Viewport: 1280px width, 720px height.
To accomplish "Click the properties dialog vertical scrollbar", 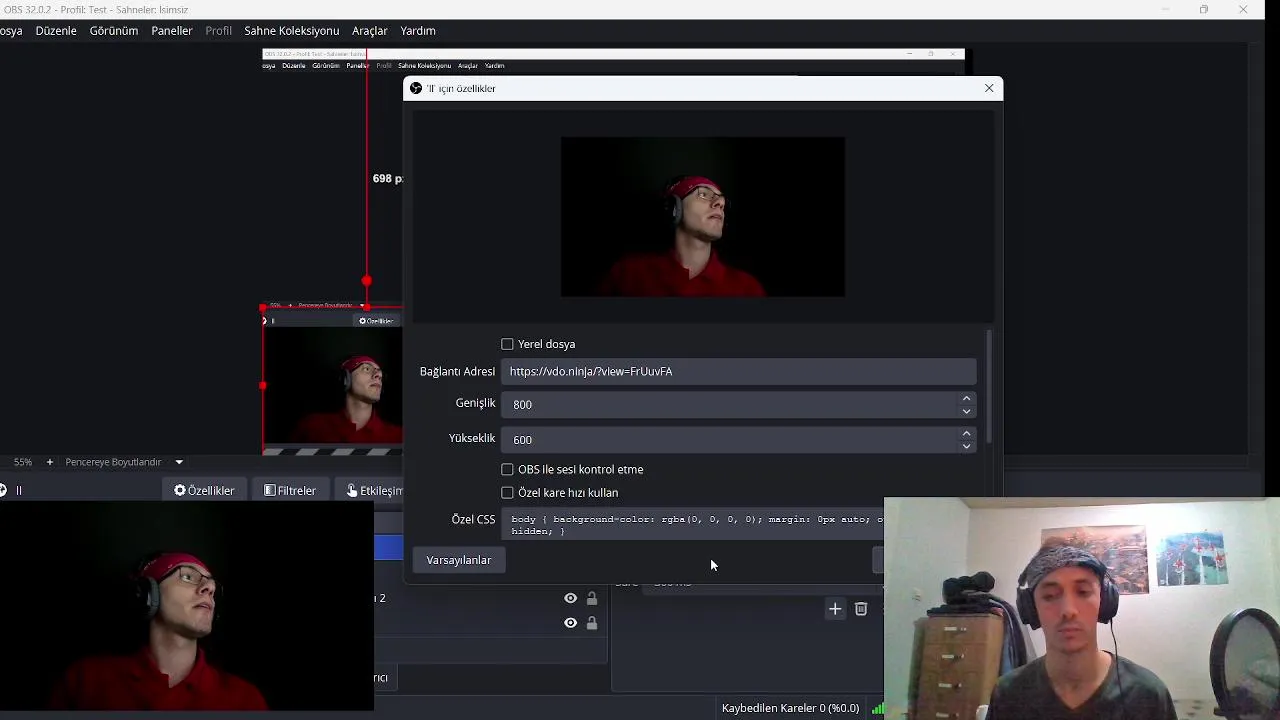I will [x=989, y=388].
